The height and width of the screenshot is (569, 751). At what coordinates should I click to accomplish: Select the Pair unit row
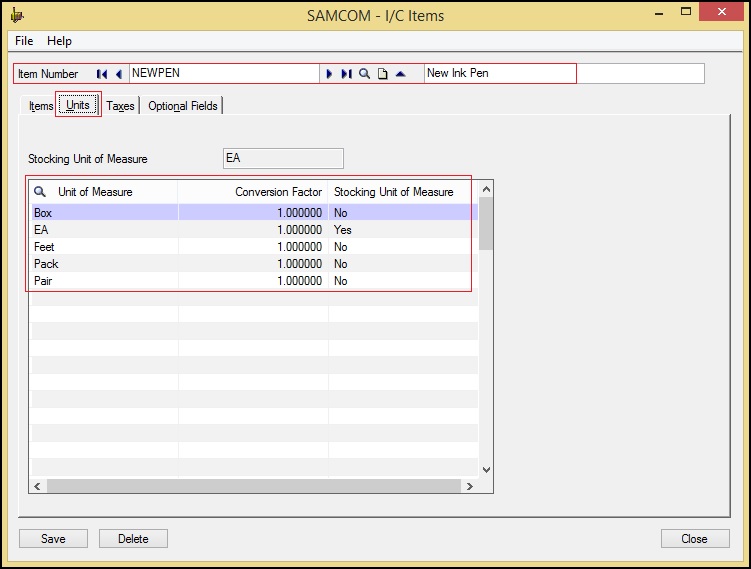254,281
